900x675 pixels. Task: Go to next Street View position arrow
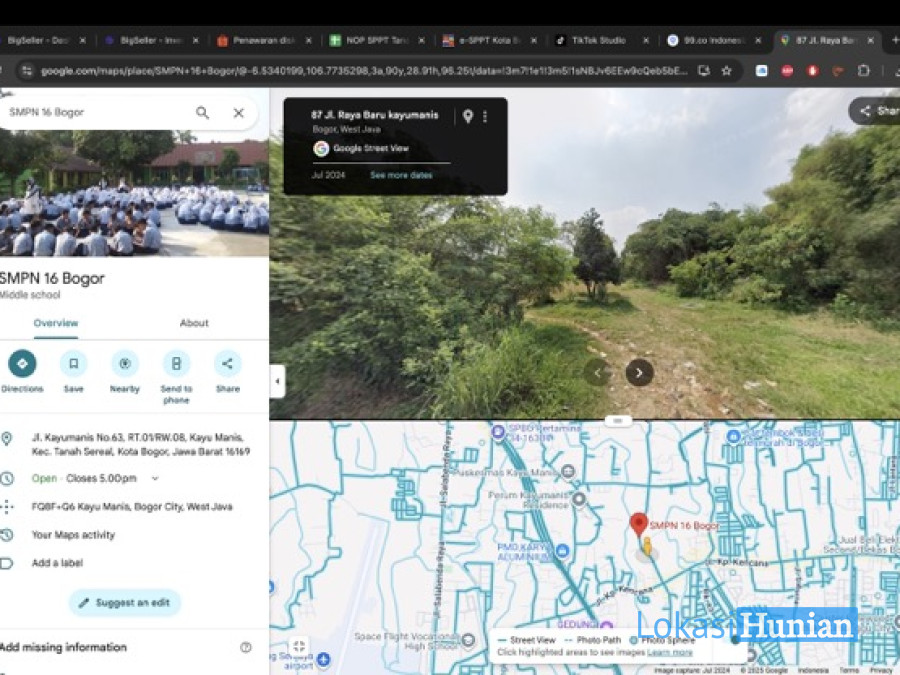click(639, 373)
